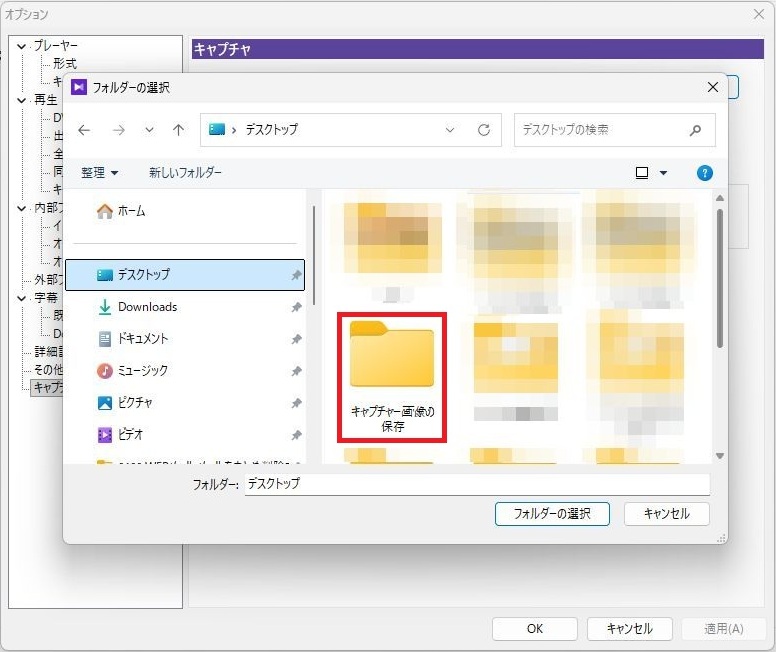Select ビデオ in the sidebar
The image size is (776, 652).
coord(130,435)
